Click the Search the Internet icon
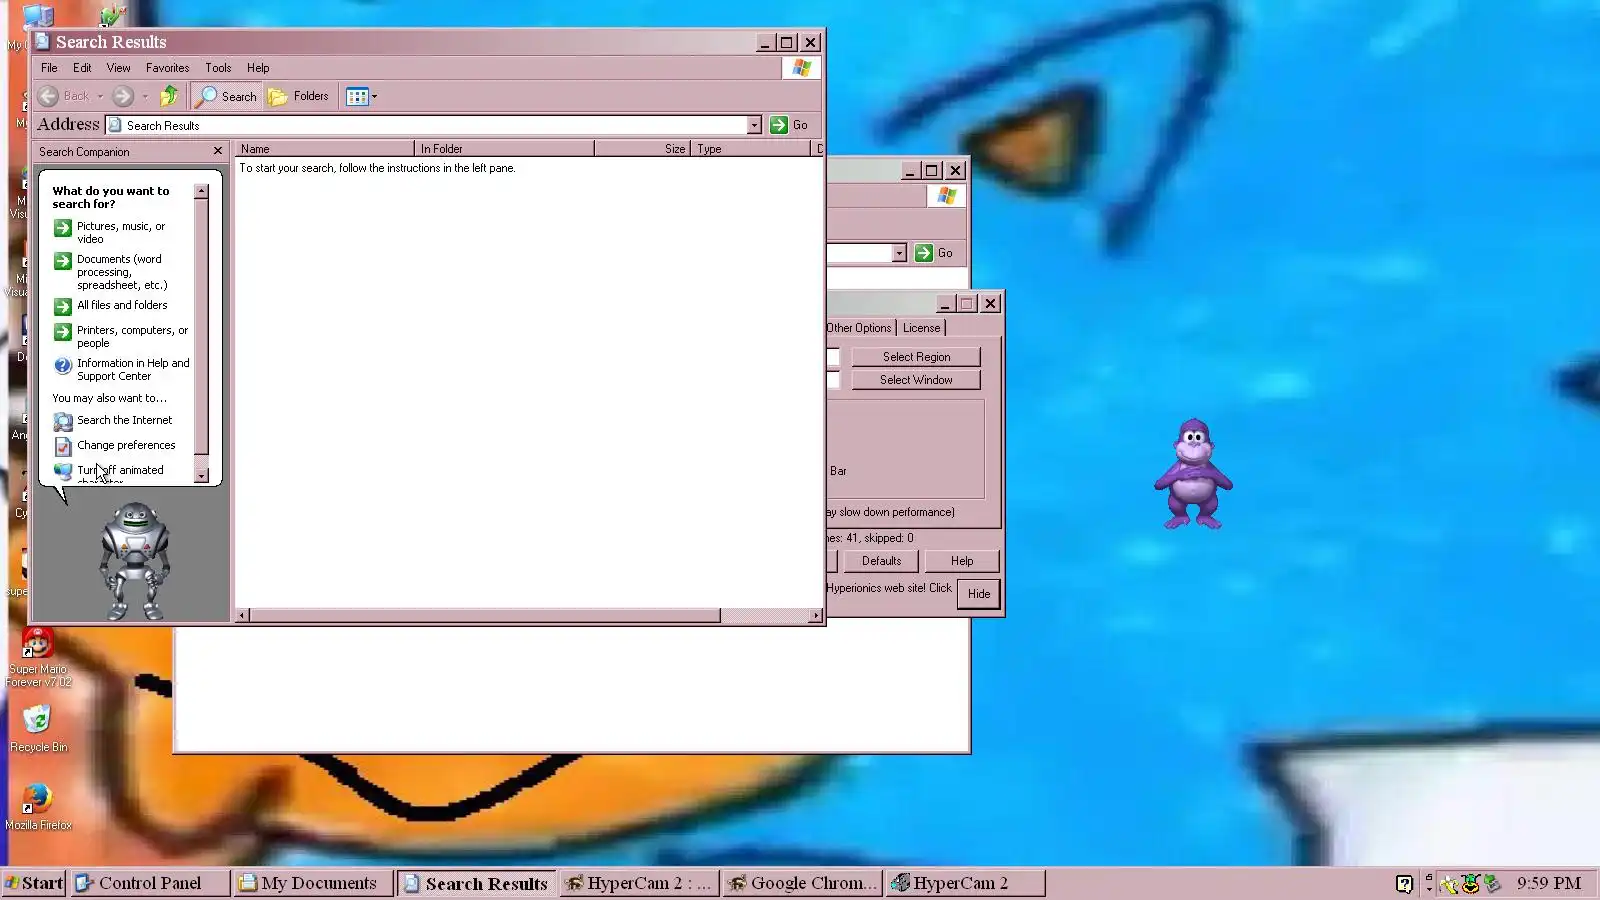1600x900 pixels. (63, 421)
